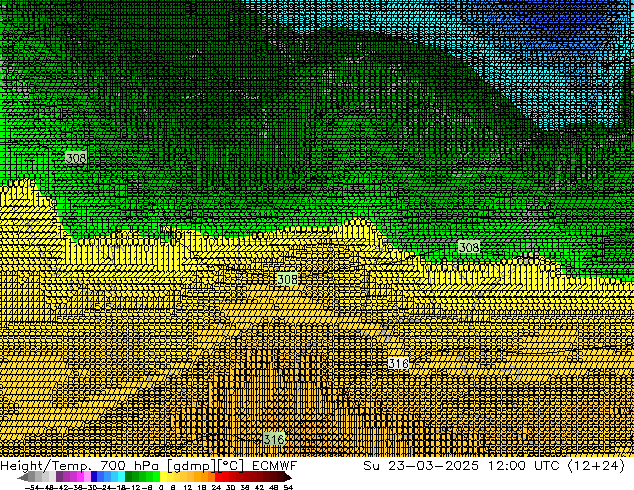Click the '(12+24)' forecast offset text

pos(596,466)
